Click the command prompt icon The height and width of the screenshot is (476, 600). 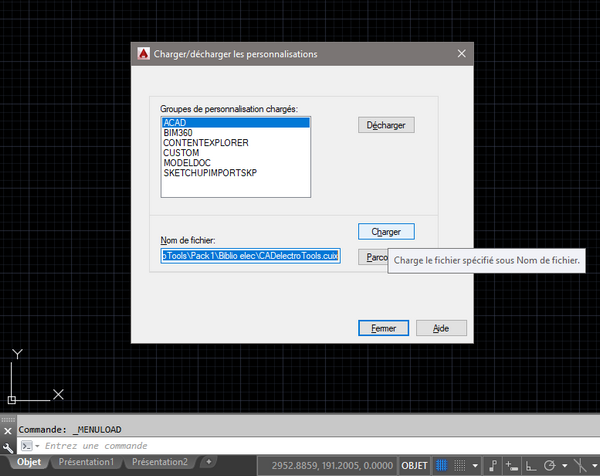coord(27,446)
